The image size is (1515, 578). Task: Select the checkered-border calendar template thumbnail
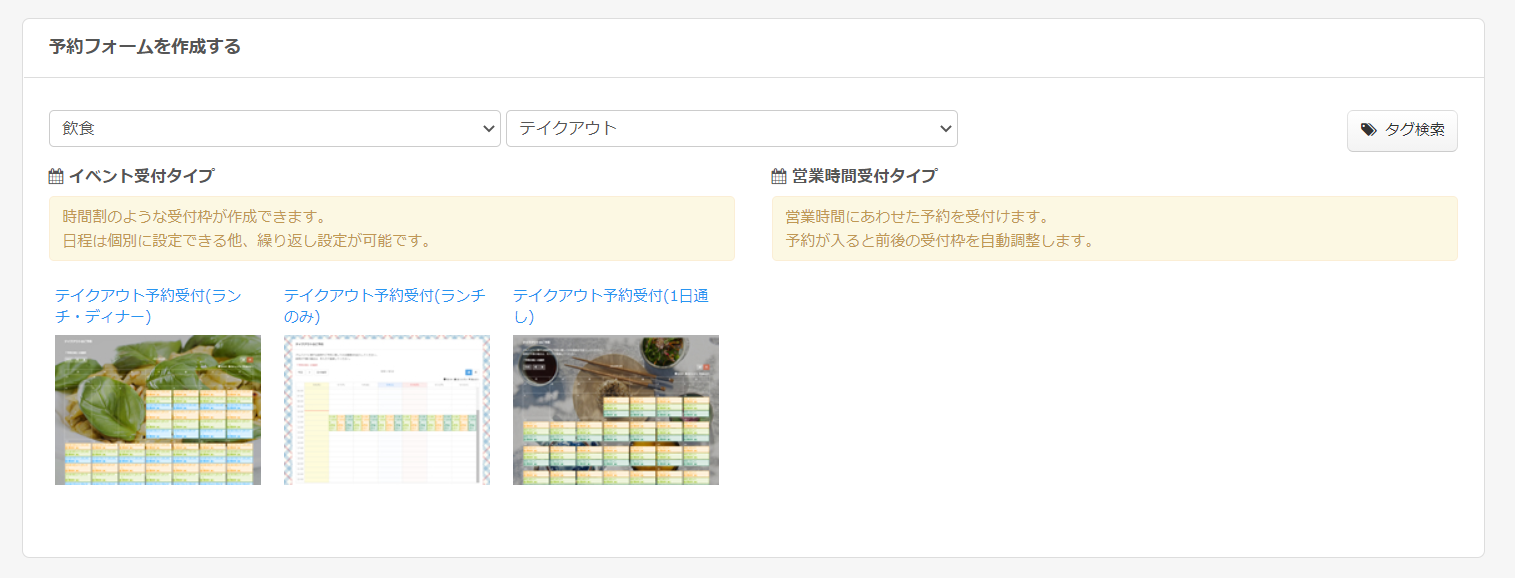[387, 410]
